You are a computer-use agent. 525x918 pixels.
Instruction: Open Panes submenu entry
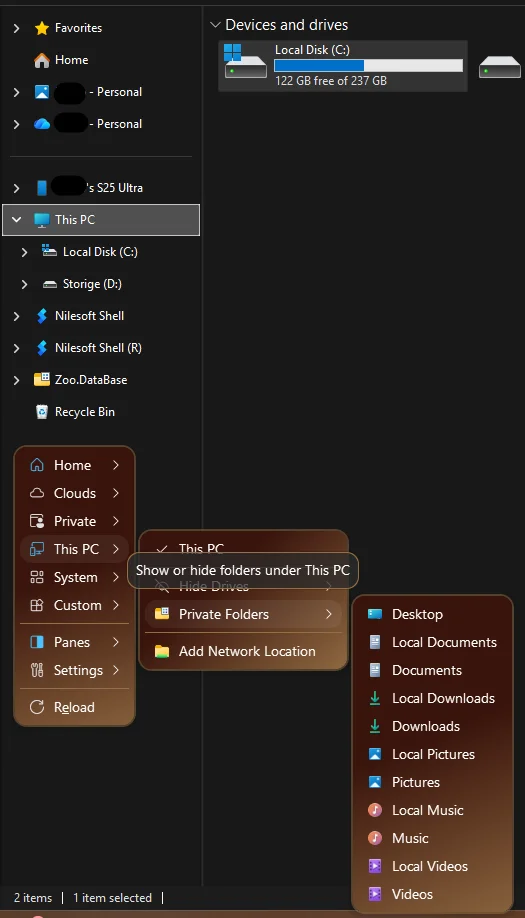74,642
